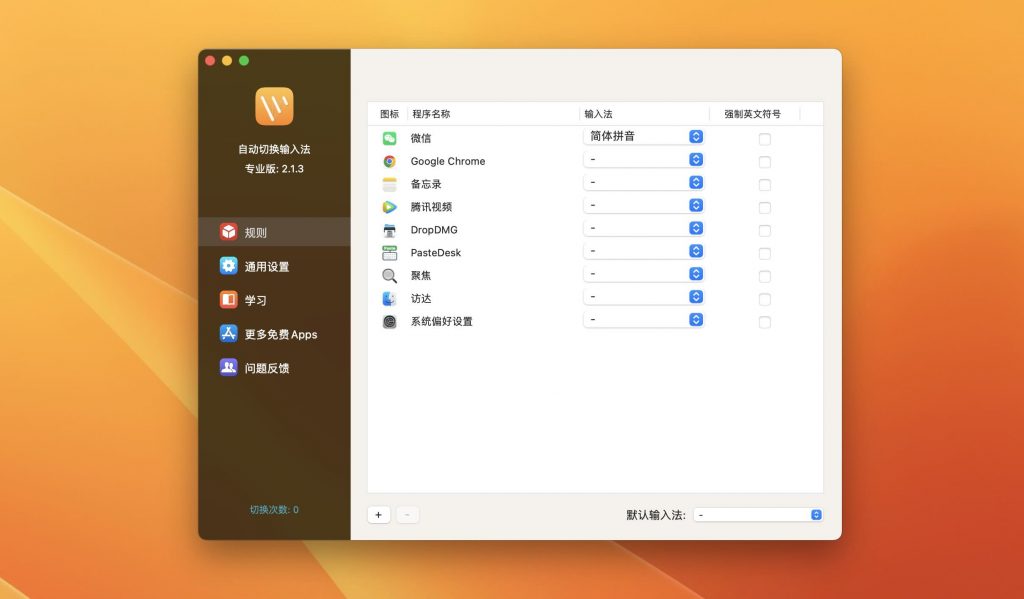Click the Google Chrome icon in the list

pyautogui.click(x=392, y=160)
